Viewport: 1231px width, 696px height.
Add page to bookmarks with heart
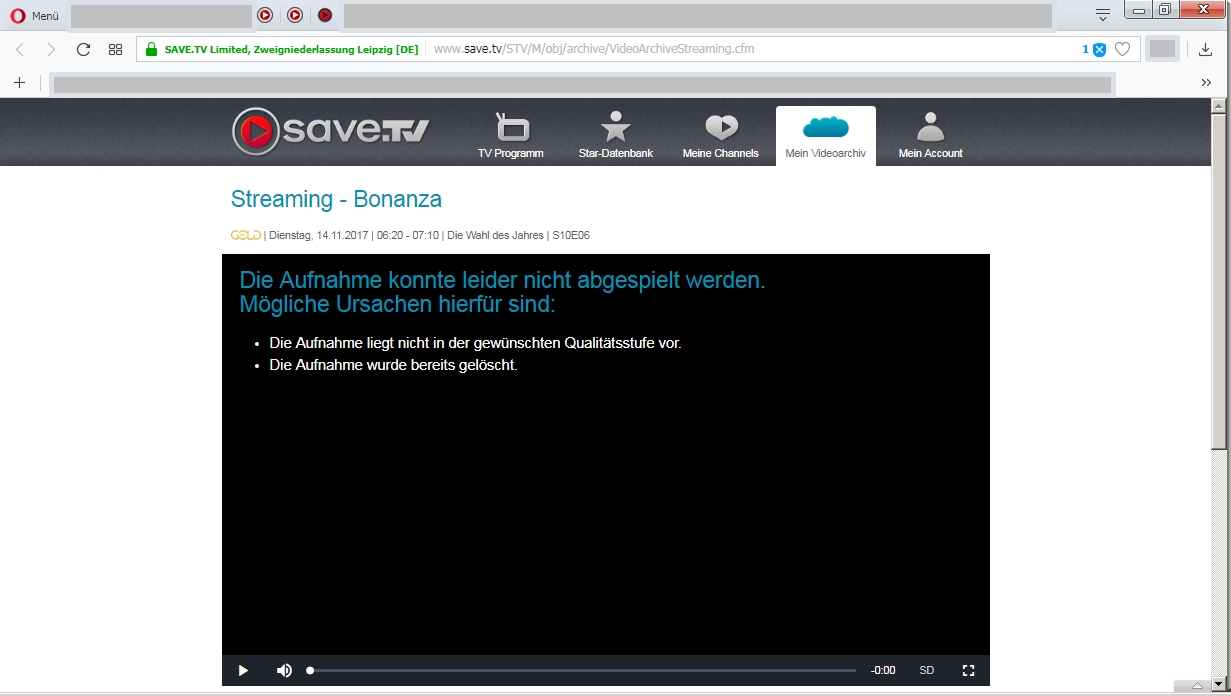(1122, 49)
